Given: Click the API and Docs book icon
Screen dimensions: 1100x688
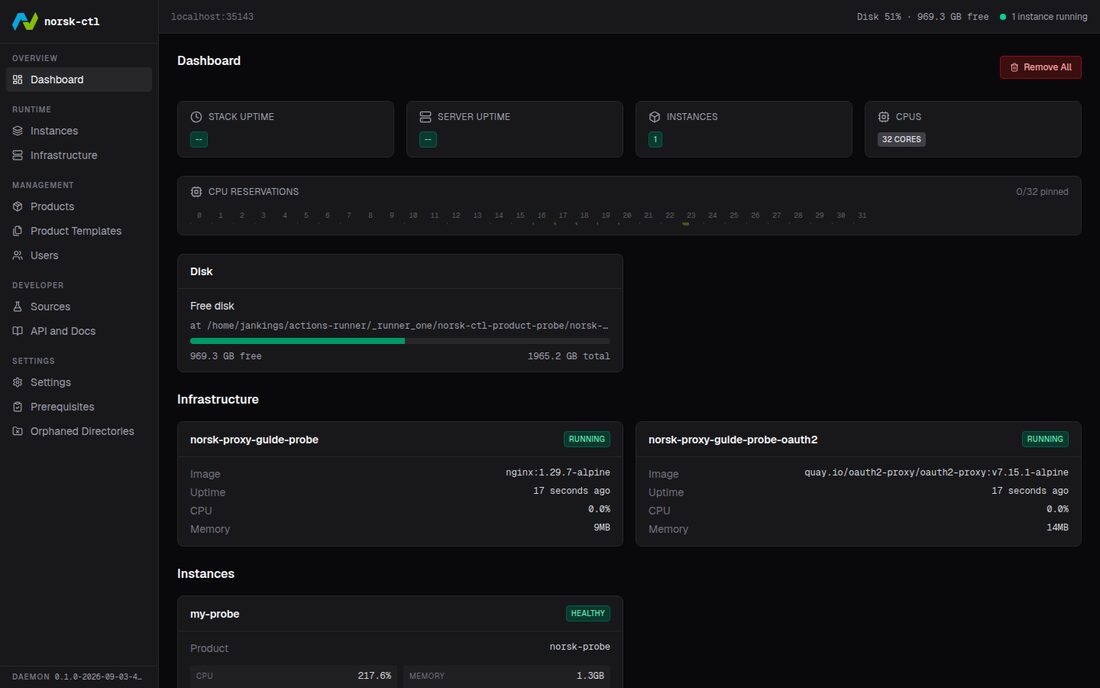Looking at the screenshot, I should (18, 332).
